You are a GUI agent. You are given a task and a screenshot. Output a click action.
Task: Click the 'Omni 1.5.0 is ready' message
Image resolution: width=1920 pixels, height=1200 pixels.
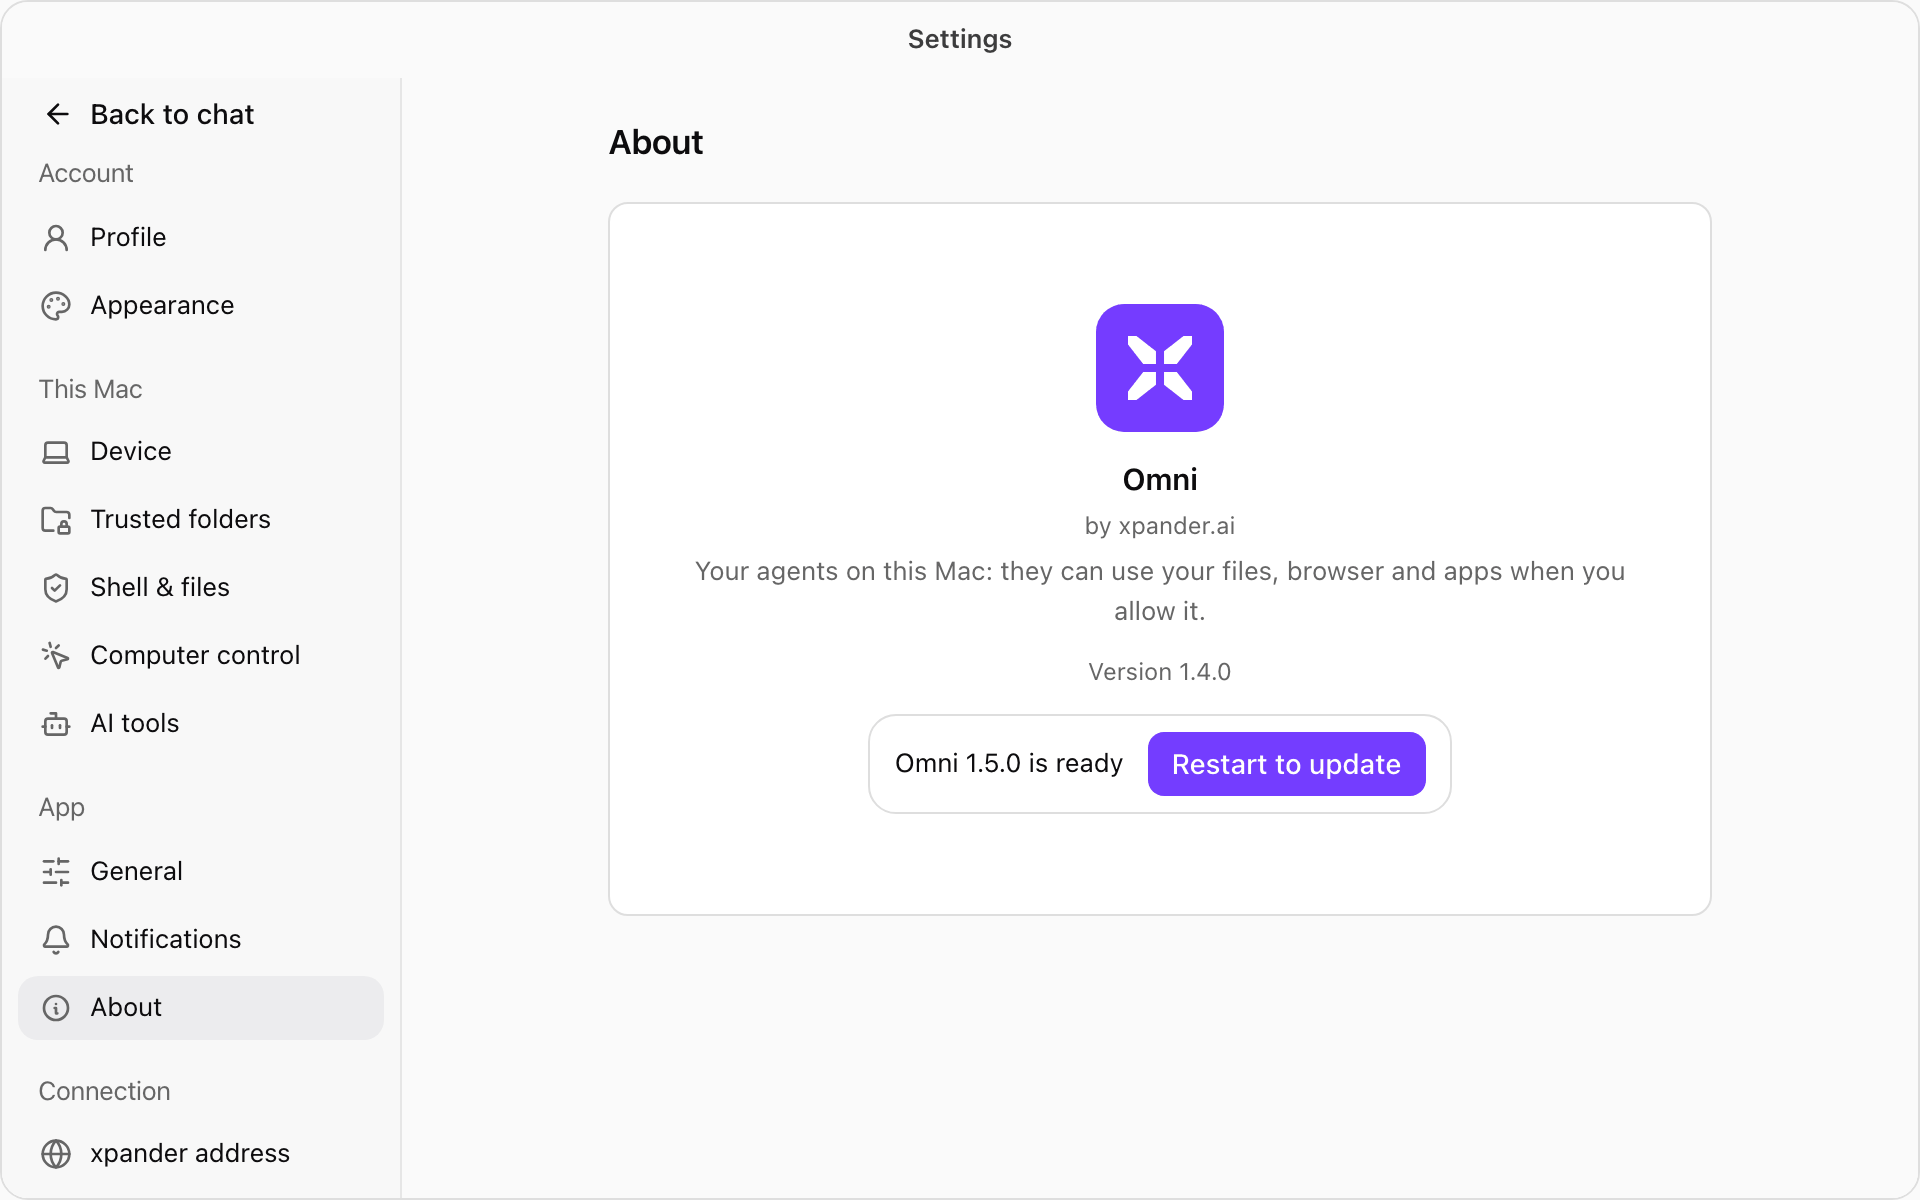point(1009,764)
